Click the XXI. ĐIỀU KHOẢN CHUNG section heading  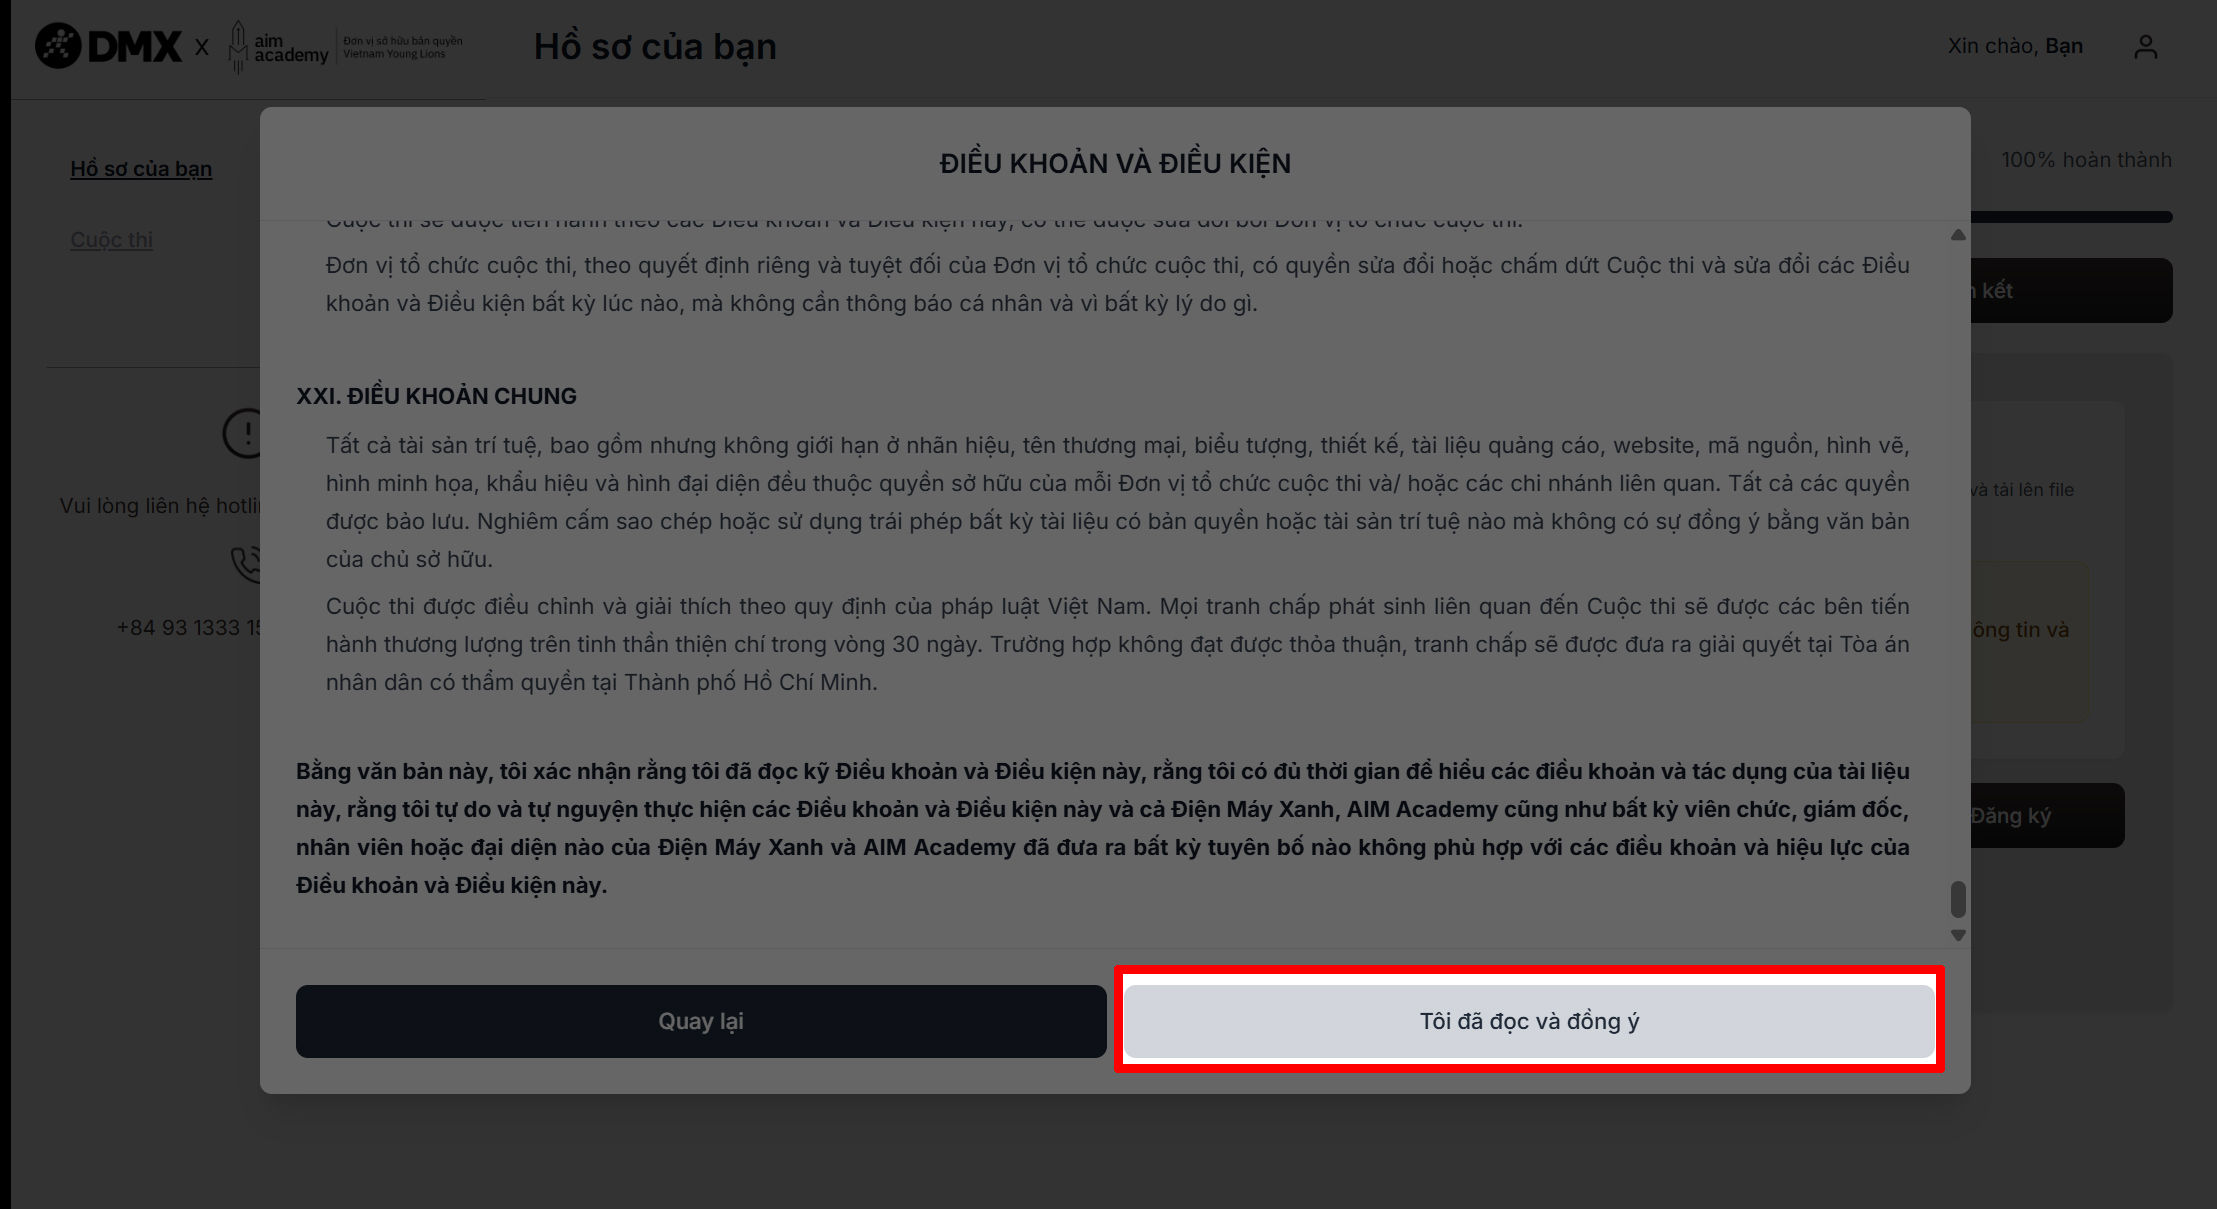(436, 396)
